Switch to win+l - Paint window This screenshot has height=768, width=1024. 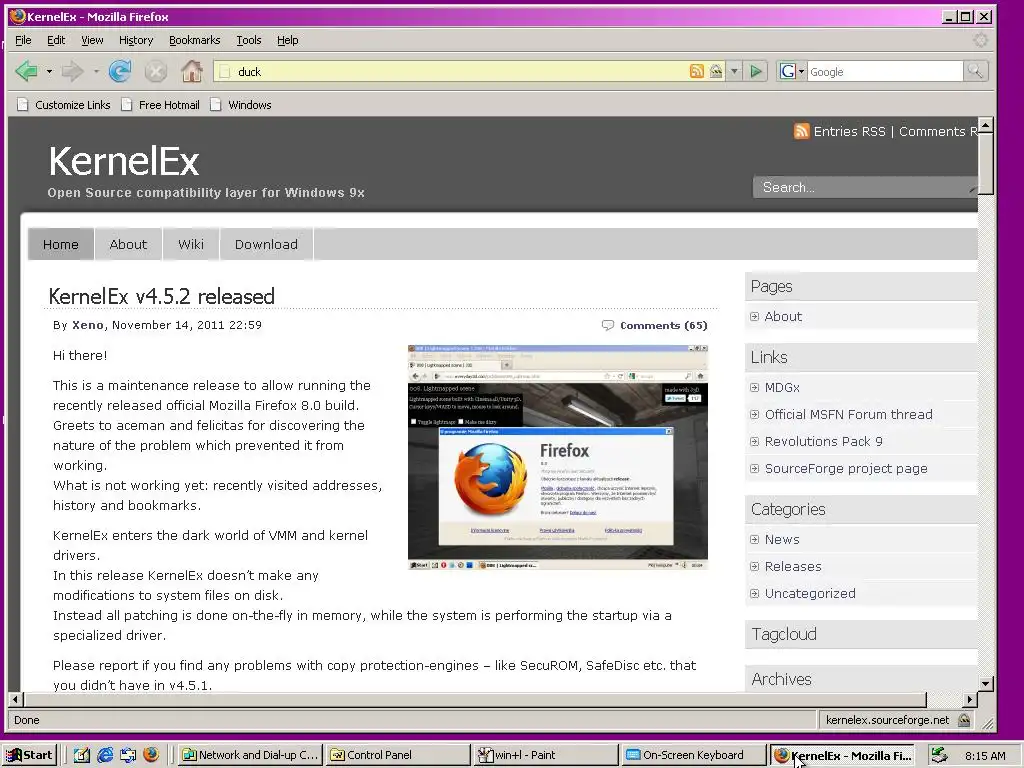545,755
